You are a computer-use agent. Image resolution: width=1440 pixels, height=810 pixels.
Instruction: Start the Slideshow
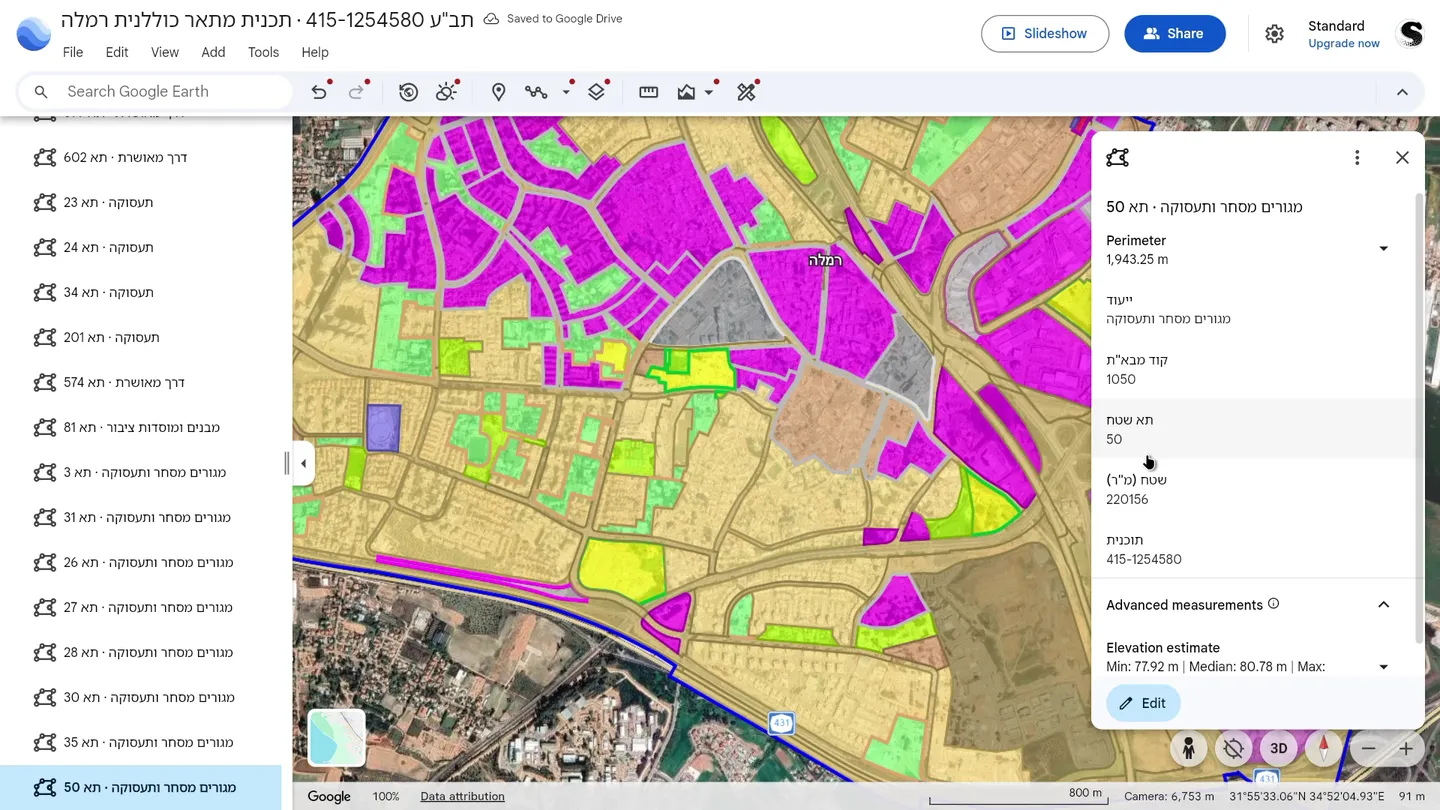[1045, 34]
